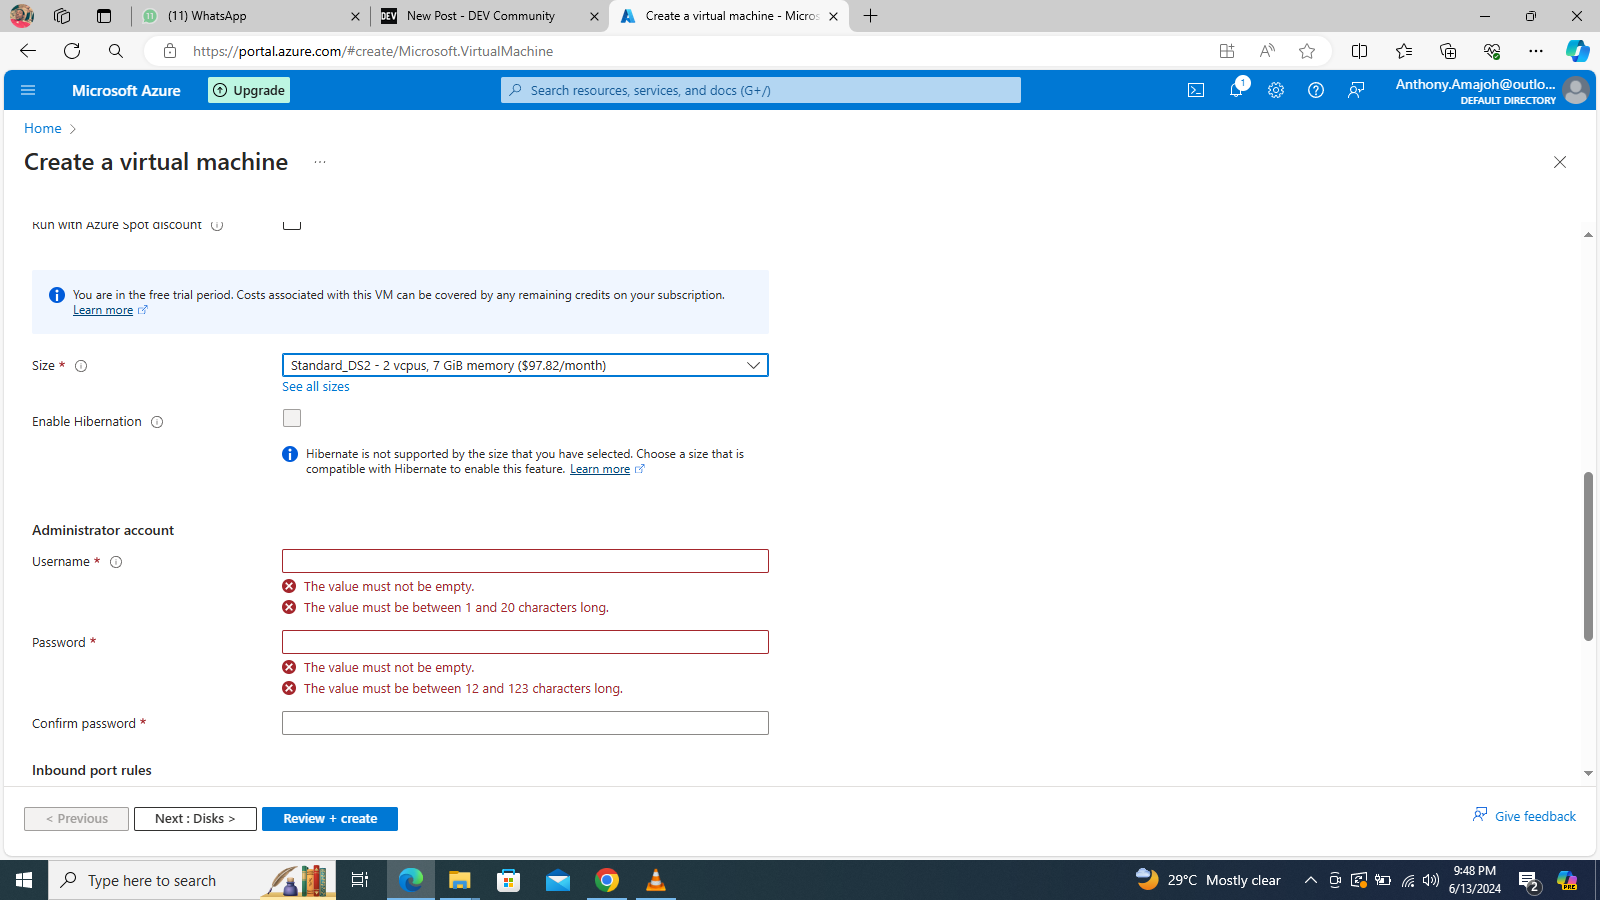Show hidden system tray icons

click(x=1311, y=880)
